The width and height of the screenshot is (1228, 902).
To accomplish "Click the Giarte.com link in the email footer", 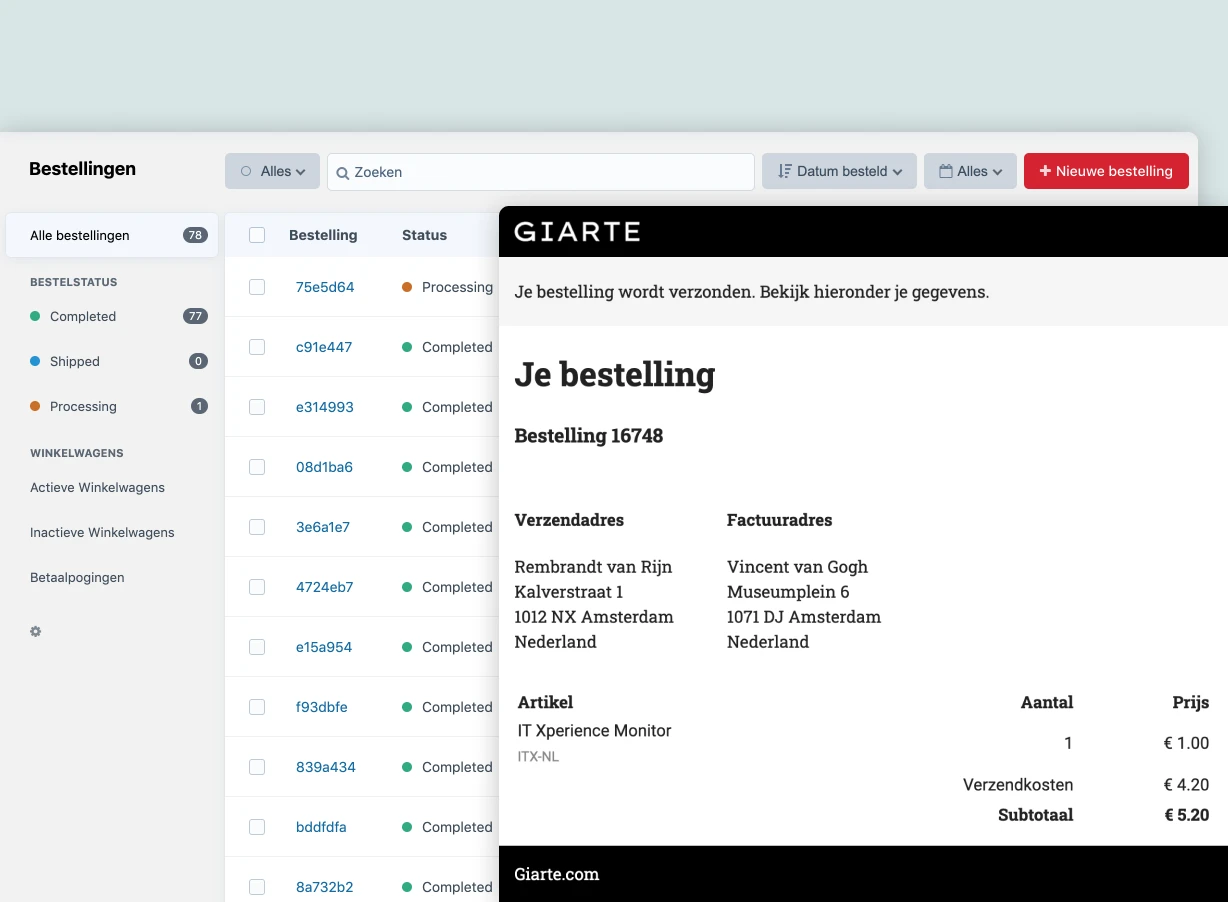I will (557, 874).
